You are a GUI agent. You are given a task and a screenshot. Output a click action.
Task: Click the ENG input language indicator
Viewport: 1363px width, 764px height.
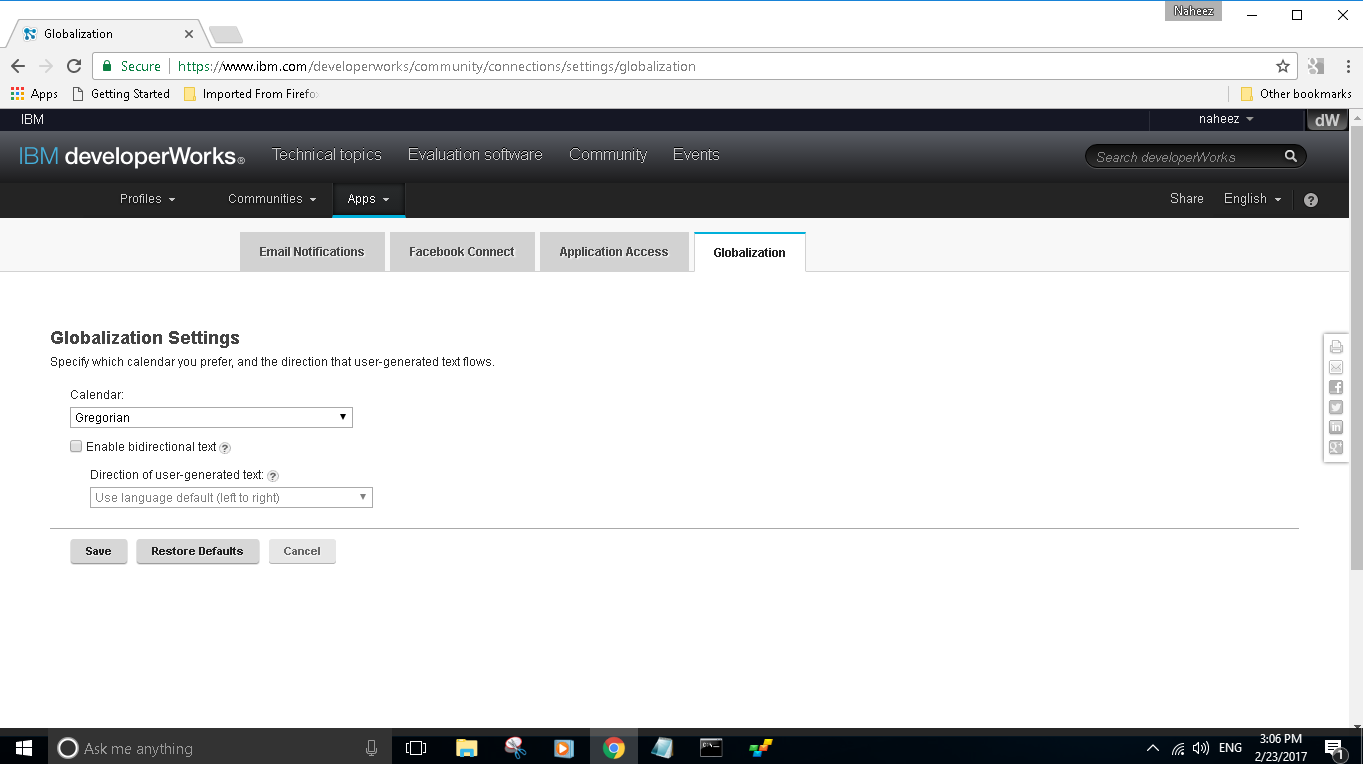coord(1230,748)
